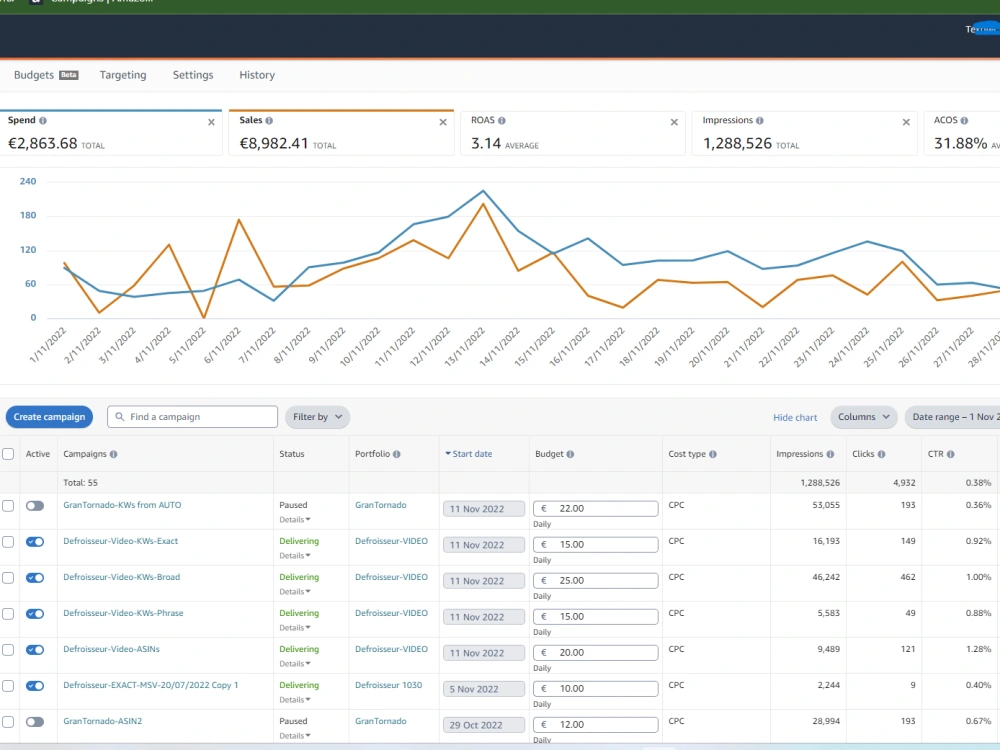Click the Hide chart link
This screenshot has width=1000, height=750.
click(x=795, y=418)
